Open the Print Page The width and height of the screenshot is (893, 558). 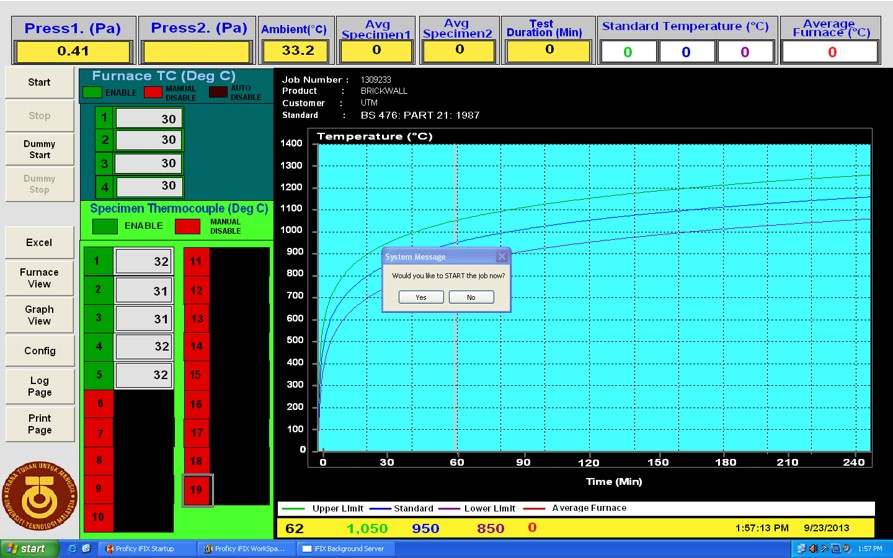click(39, 424)
